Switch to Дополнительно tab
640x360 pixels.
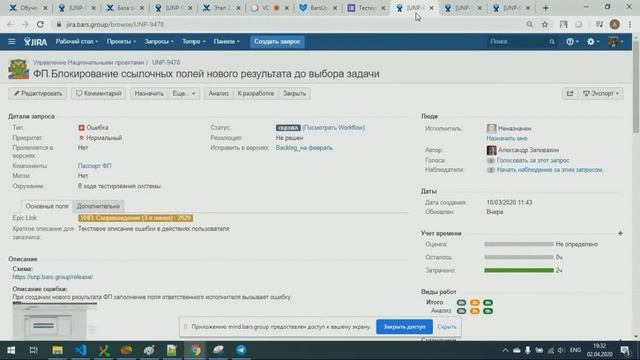point(98,206)
